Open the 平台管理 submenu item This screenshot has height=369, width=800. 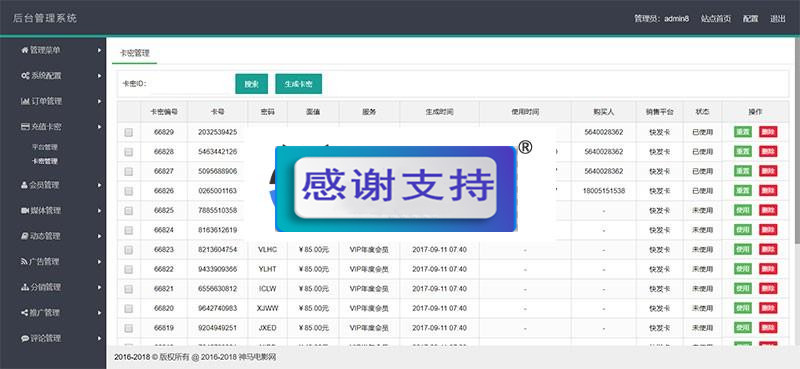pyautogui.click(x=44, y=147)
